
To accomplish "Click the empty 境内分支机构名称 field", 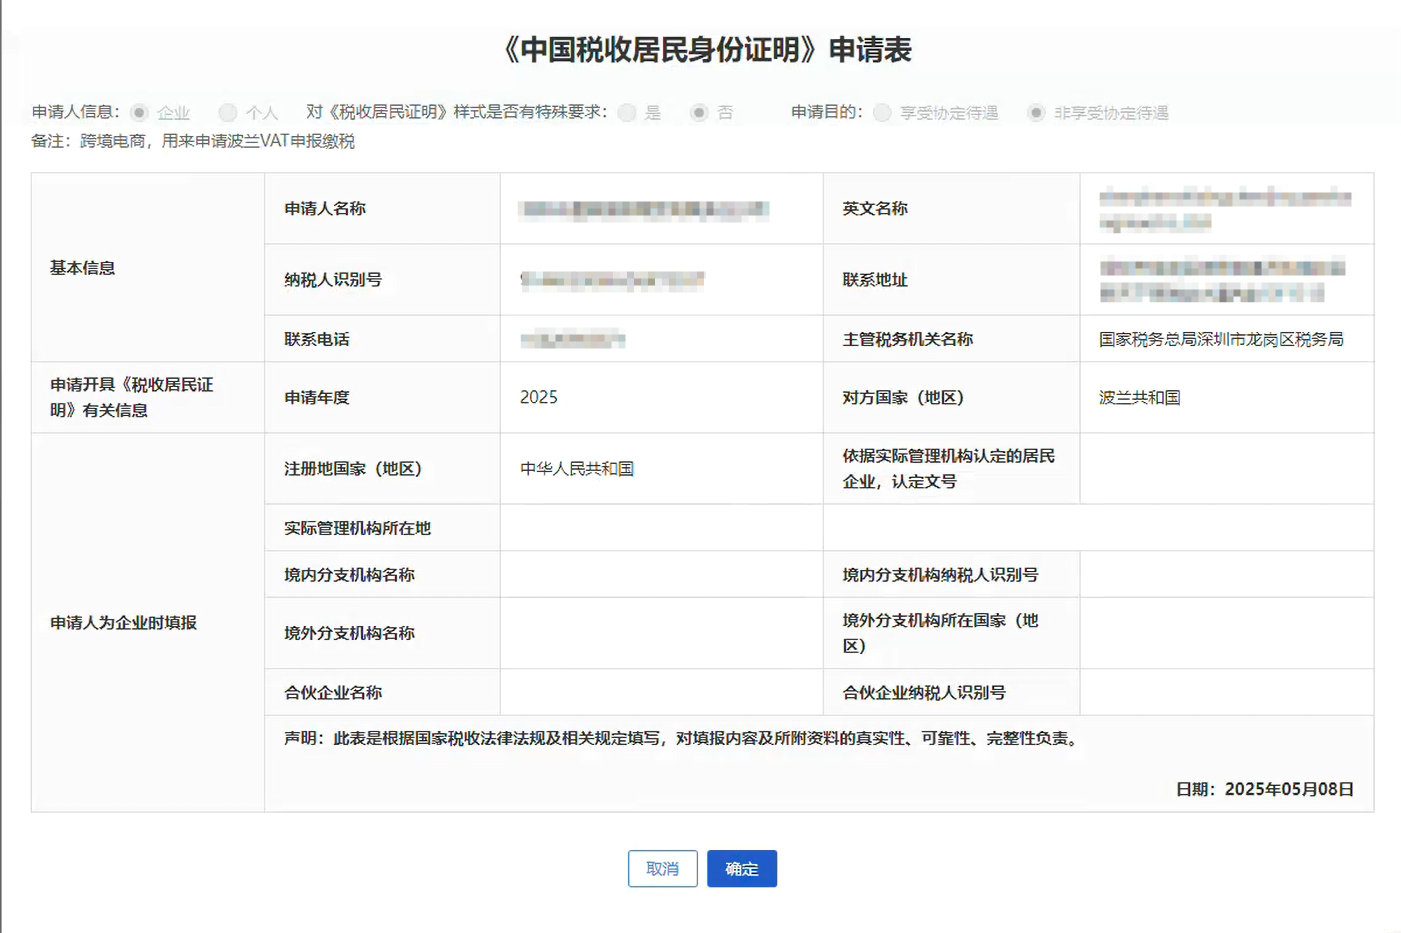I will tap(660, 574).
